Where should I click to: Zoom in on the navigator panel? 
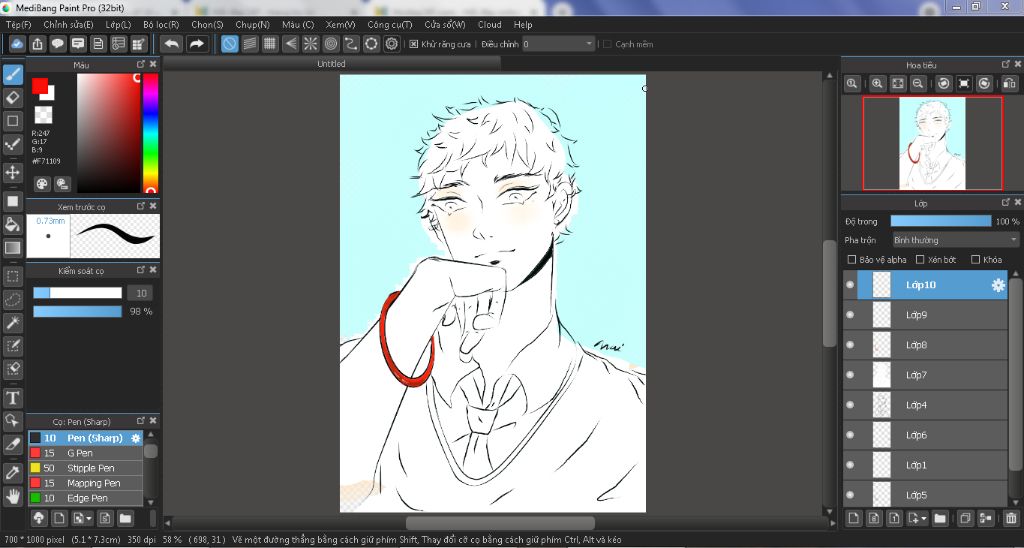coord(877,84)
